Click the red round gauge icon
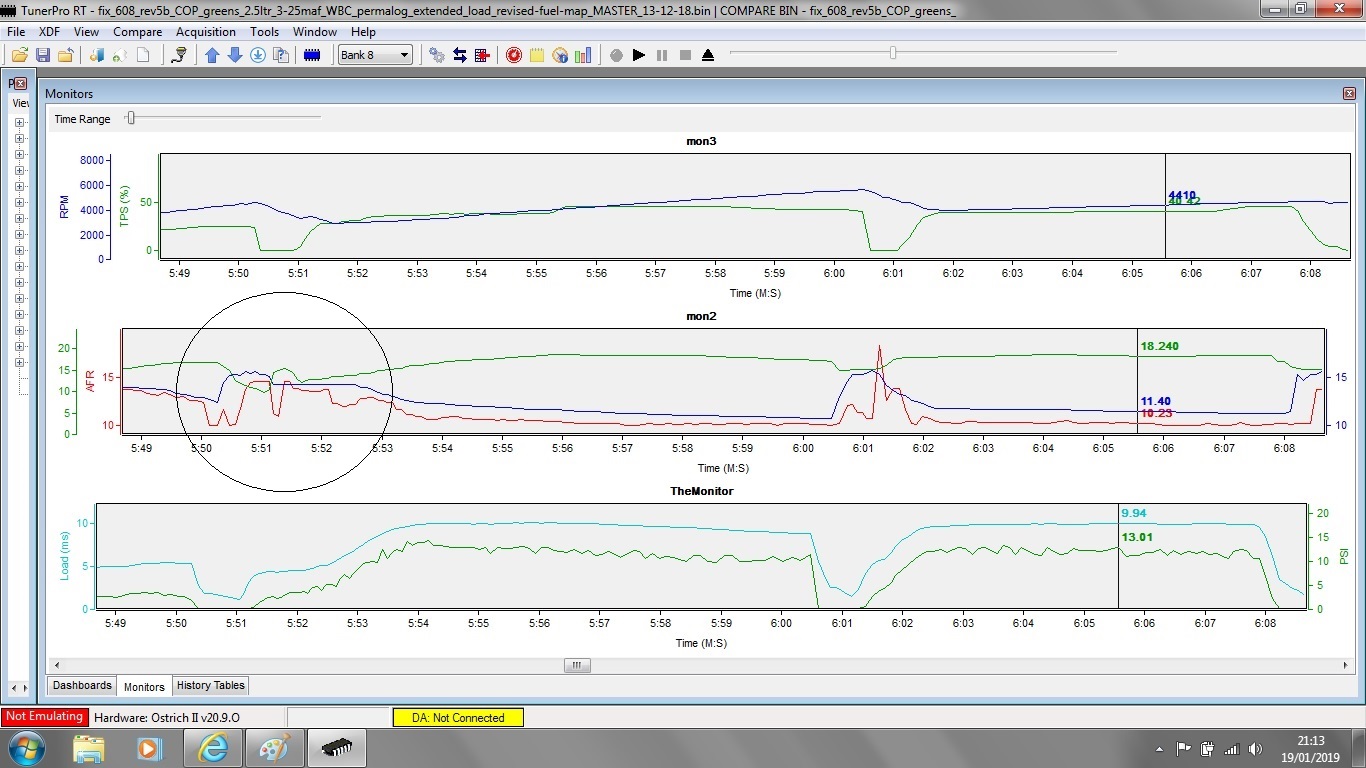1366x768 pixels. pos(514,55)
